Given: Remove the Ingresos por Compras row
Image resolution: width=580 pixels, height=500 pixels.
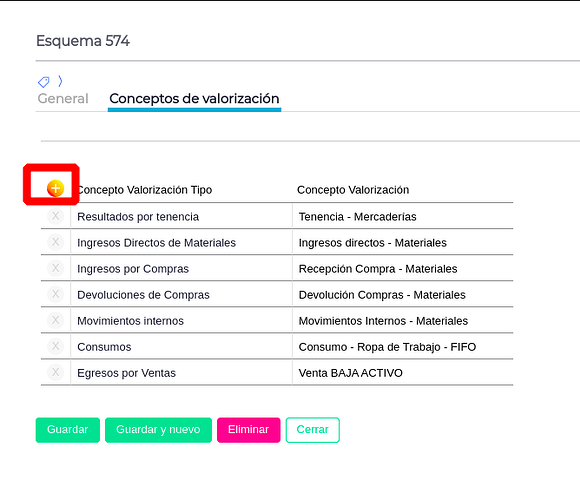Looking at the screenshot, I should [55, 268].
